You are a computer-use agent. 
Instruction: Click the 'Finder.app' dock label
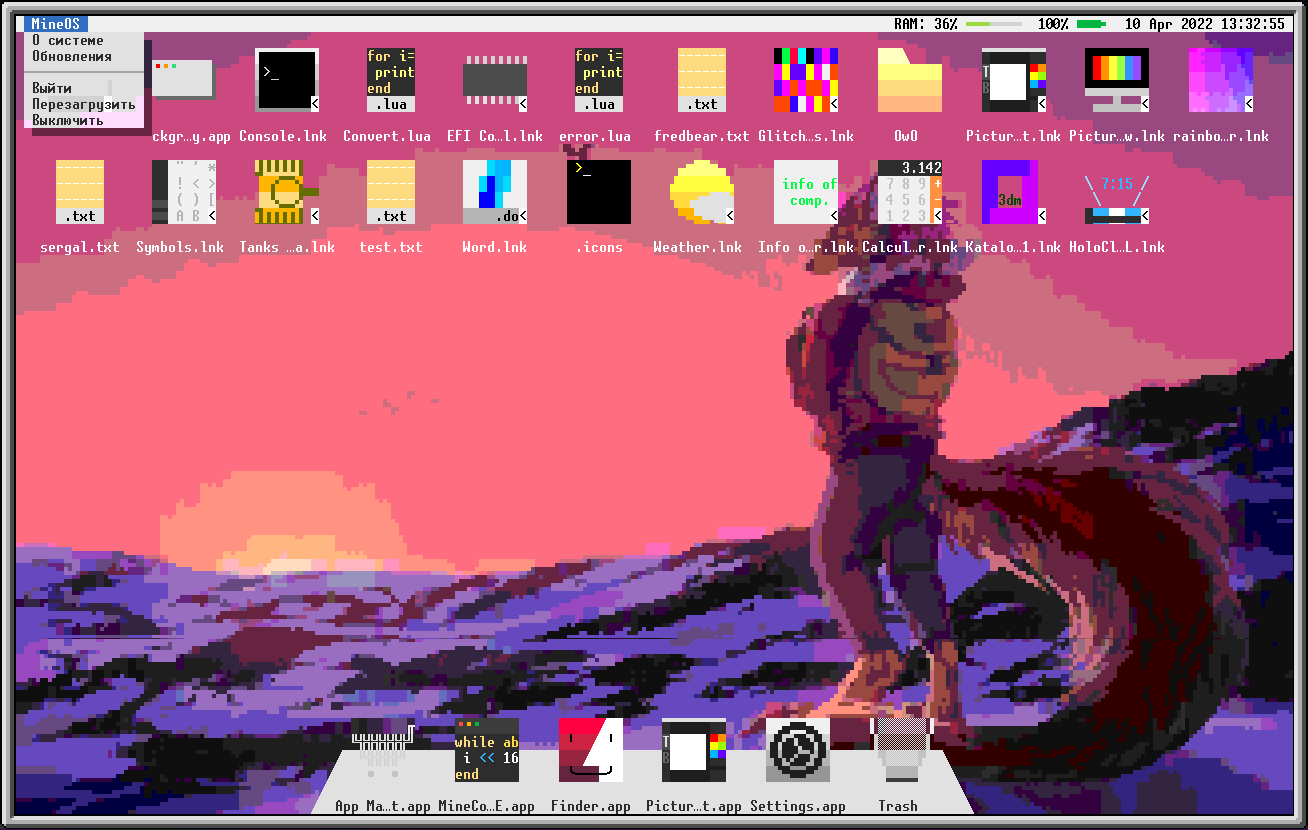(x=591, y=806)
